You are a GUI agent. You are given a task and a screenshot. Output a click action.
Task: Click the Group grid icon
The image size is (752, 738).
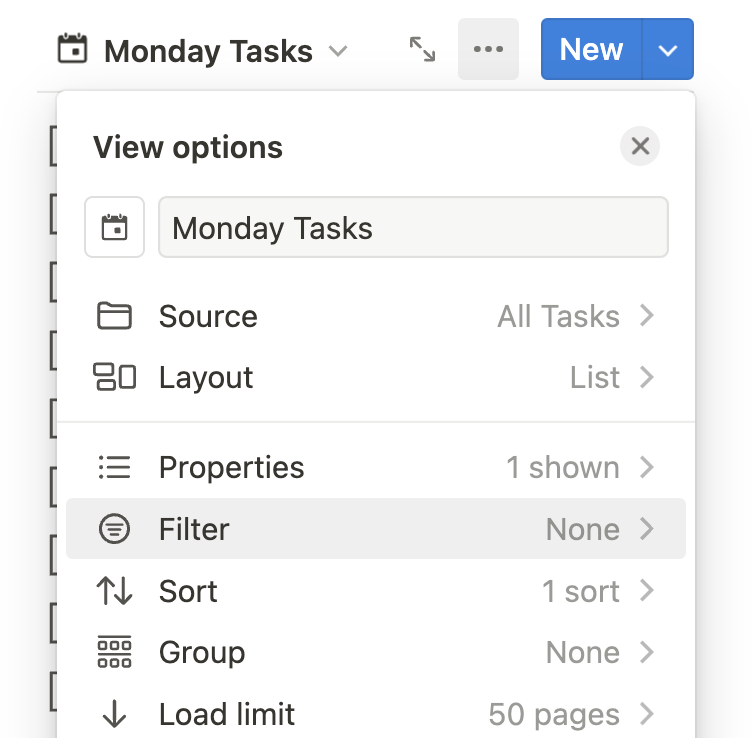point(114,652)
